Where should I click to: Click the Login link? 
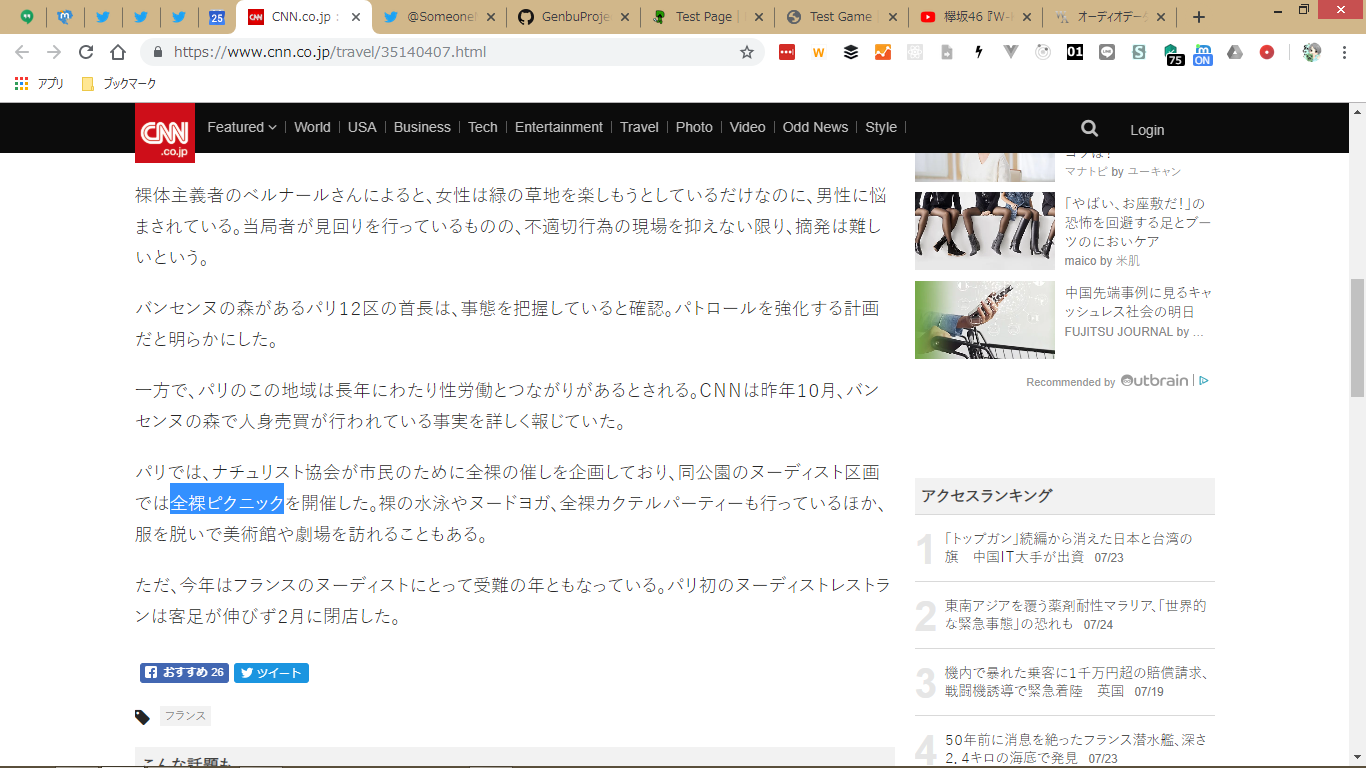tap(1147, 130)
